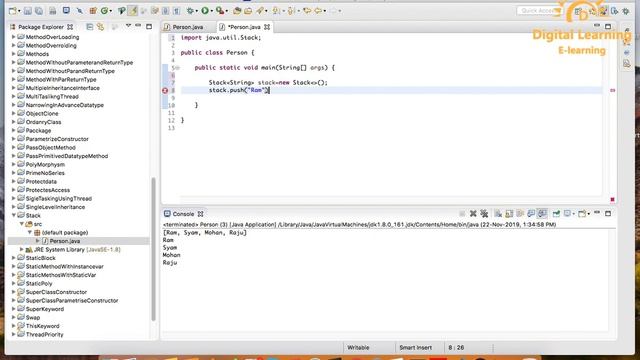640x360 pixels.
Task: Click the New Java Package icon
Action: click(x=93, y=11)
